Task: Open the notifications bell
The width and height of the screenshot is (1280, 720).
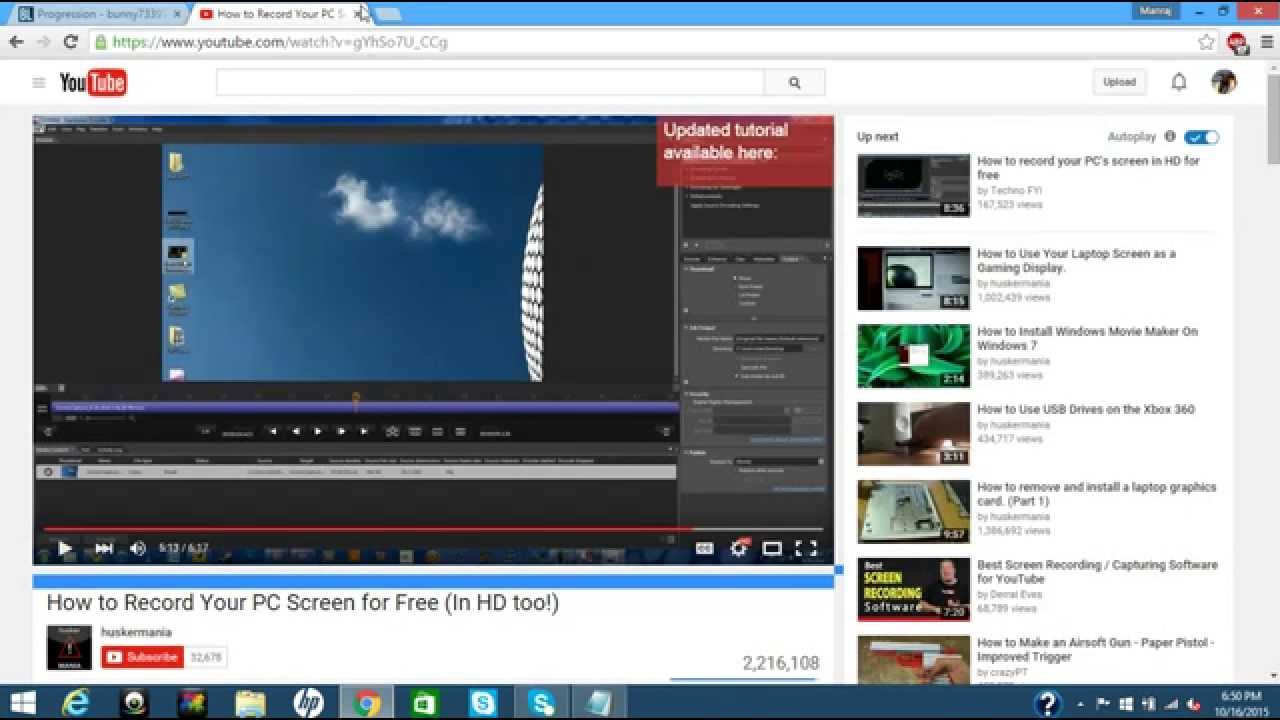Action: click(x=1179, y=83)
